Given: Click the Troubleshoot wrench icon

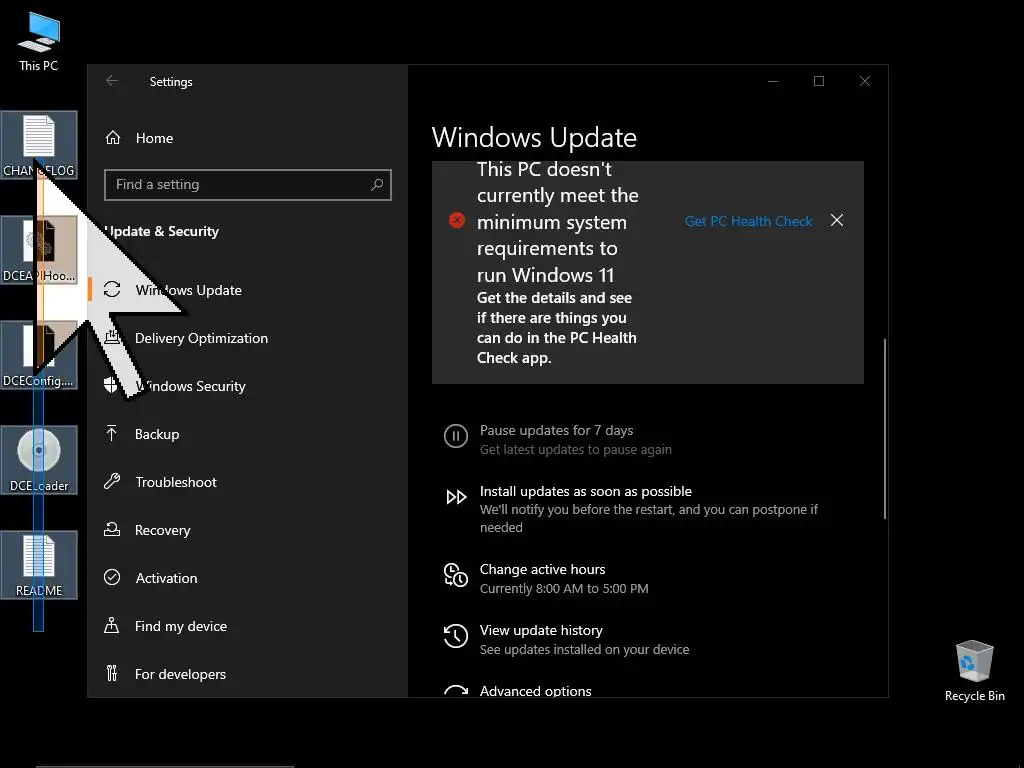Looking at the screenshot, I should coord(112,482).
